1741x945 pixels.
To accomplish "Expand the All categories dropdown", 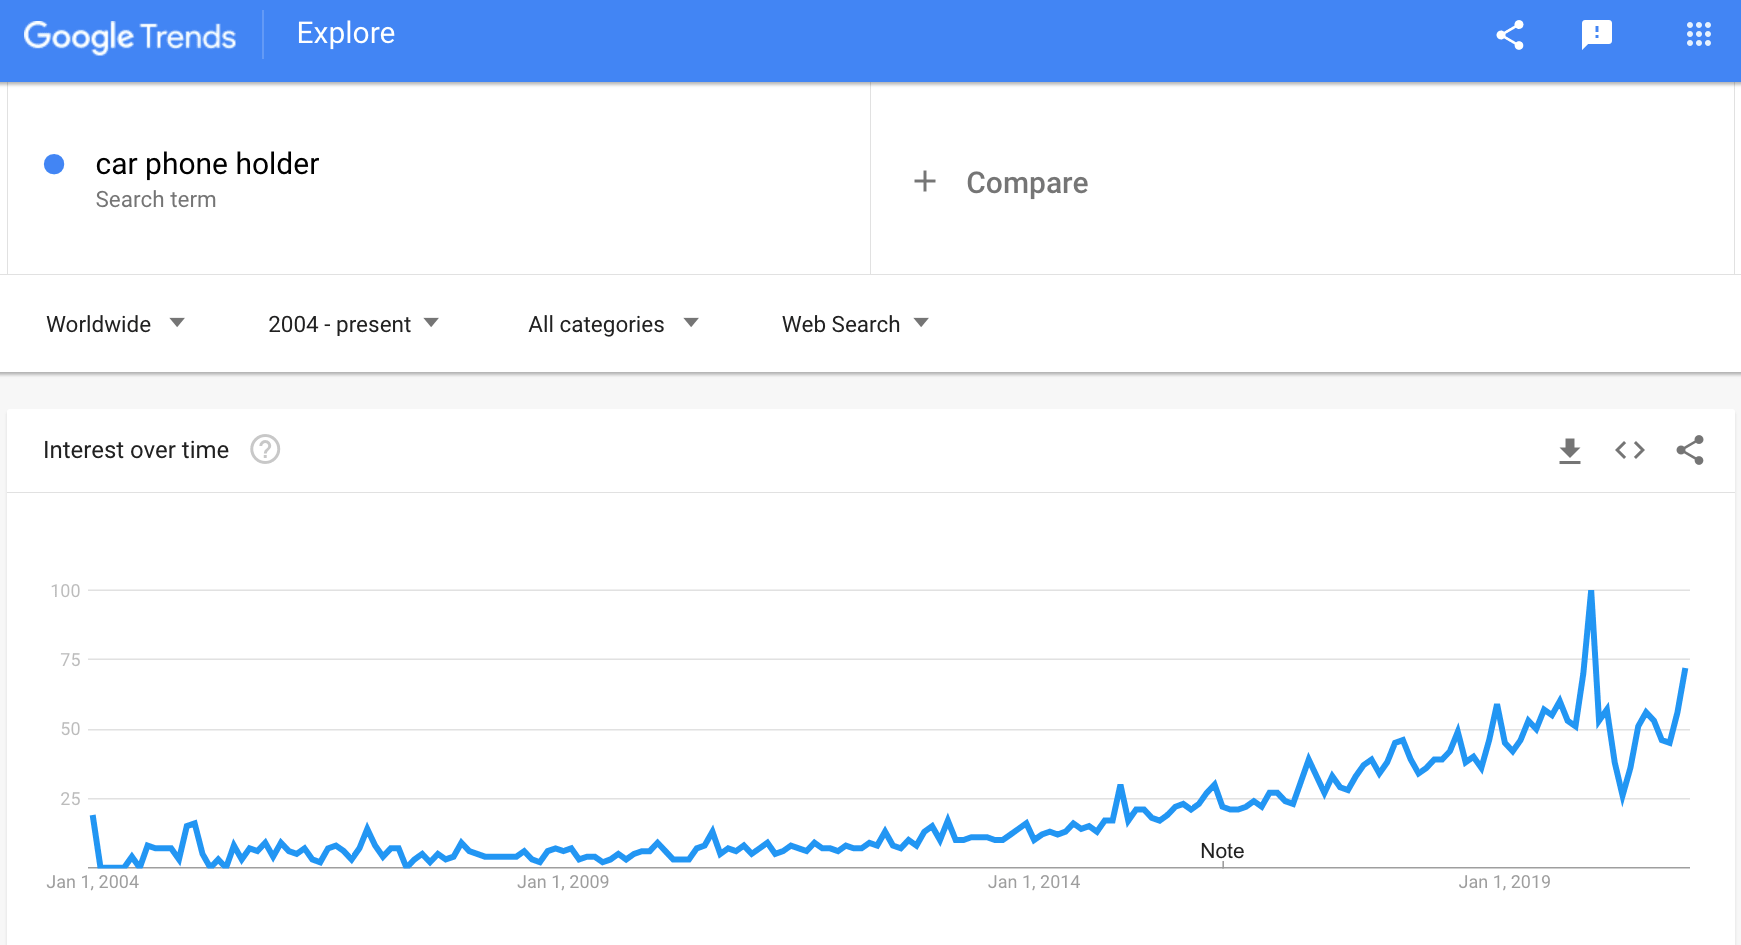I will 613,324.
